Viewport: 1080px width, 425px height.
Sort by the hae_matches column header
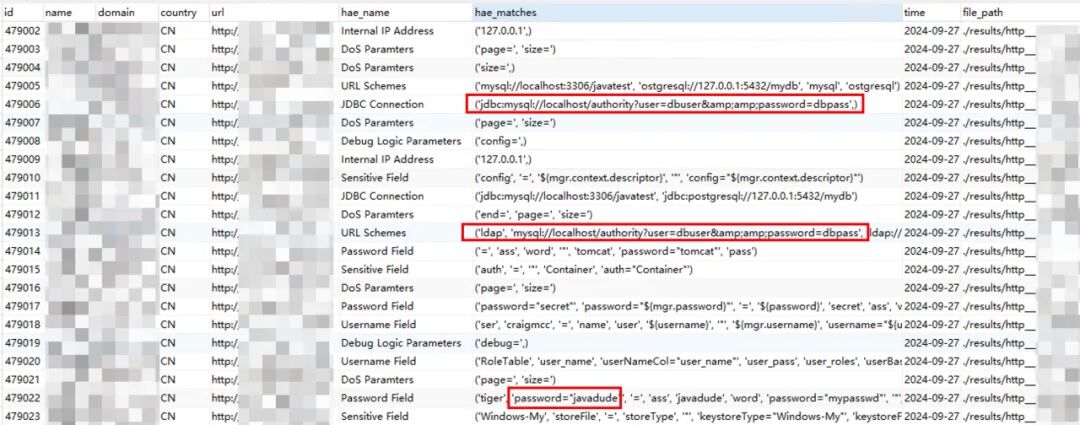[687, 12]
